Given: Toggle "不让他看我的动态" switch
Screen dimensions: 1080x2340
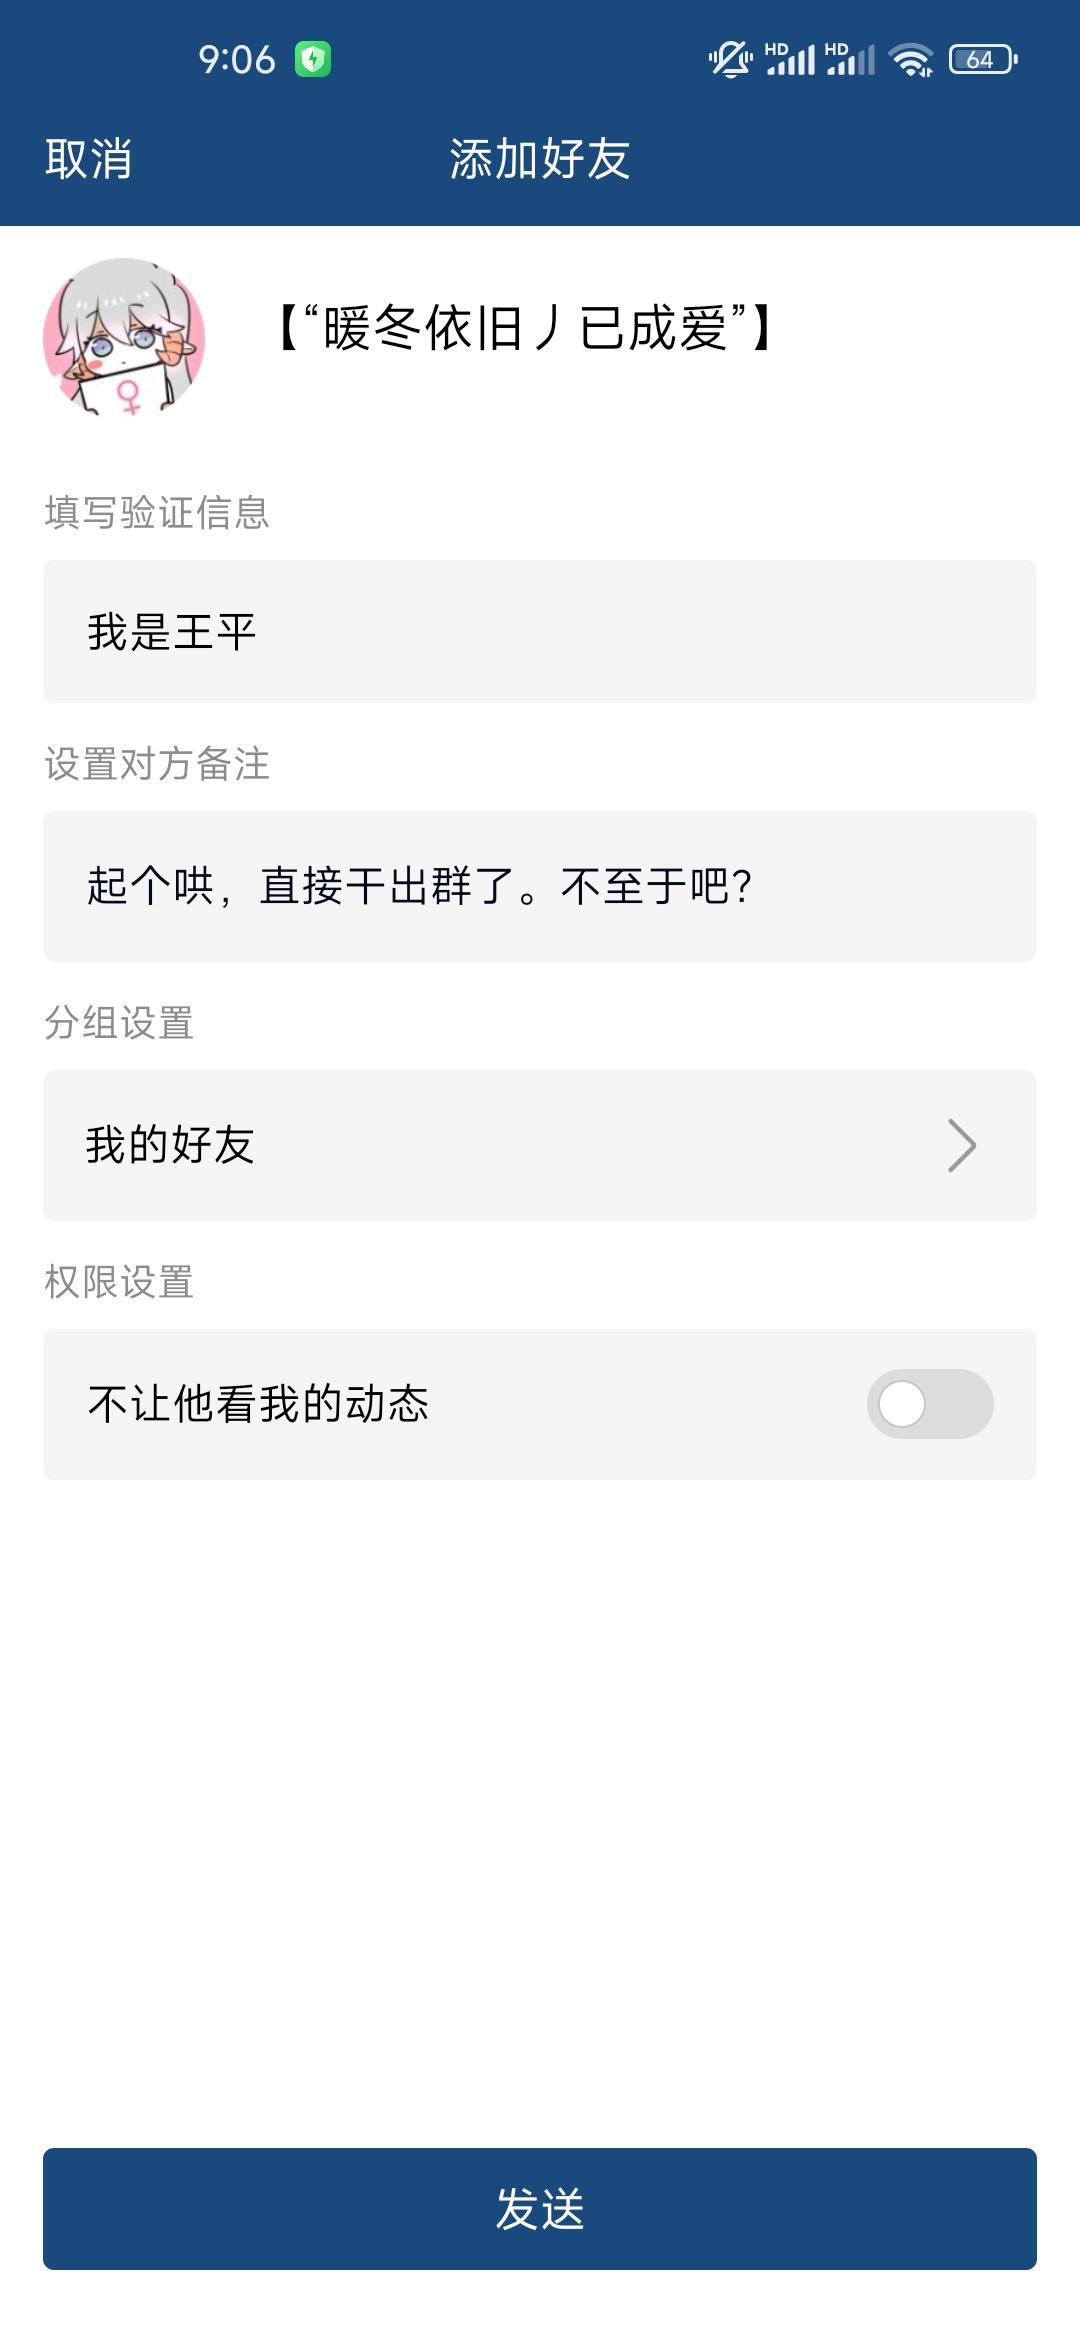Looking at the screenshot, I should pyautogui.click(x=929, y=1404).
